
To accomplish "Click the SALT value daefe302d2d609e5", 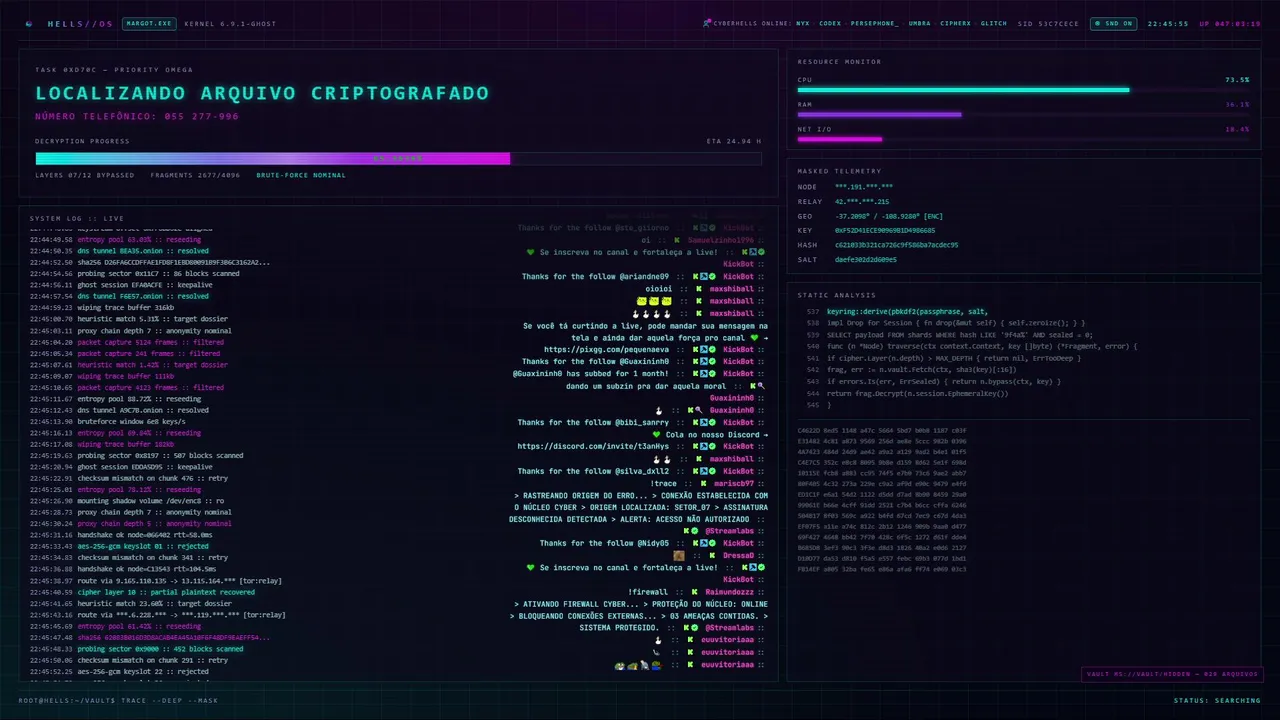I will pyautogui.click(x=866, y=259).
